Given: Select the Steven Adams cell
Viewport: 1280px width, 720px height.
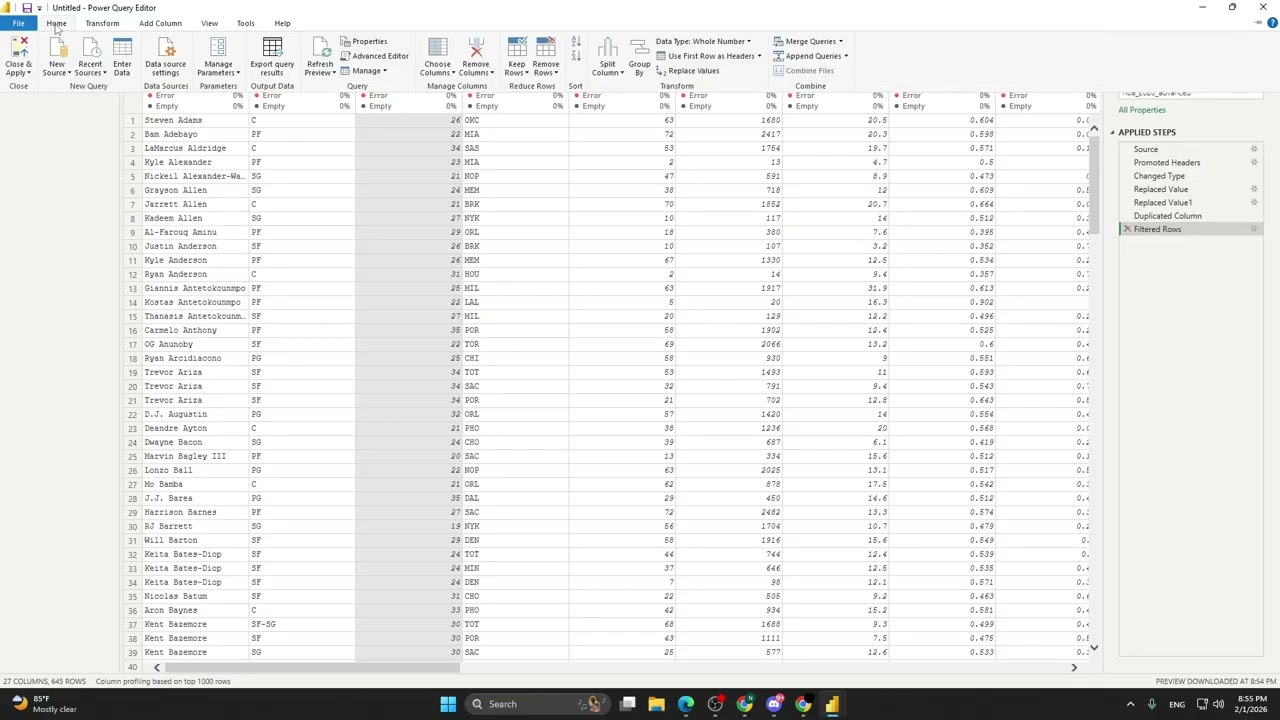Looking at the screenshot, I should (194, 120).
